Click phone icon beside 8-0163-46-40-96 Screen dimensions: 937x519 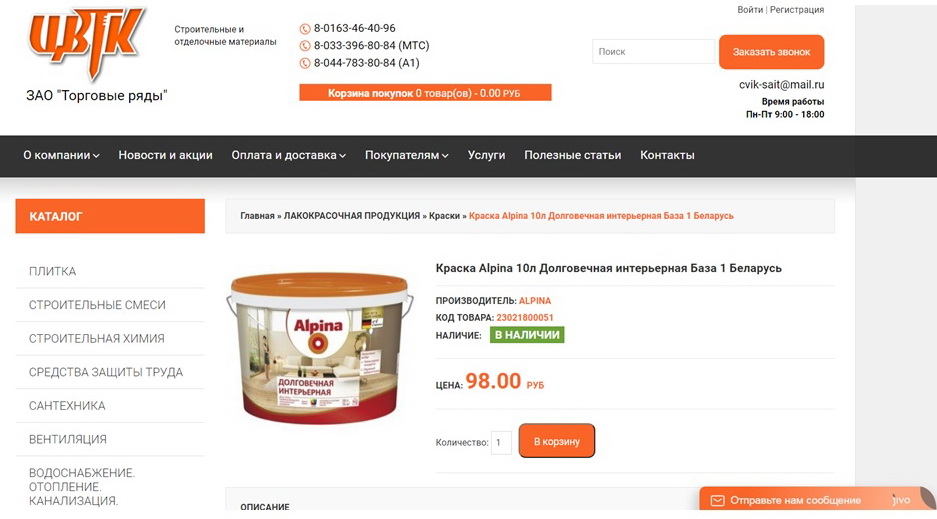(305, 29)
